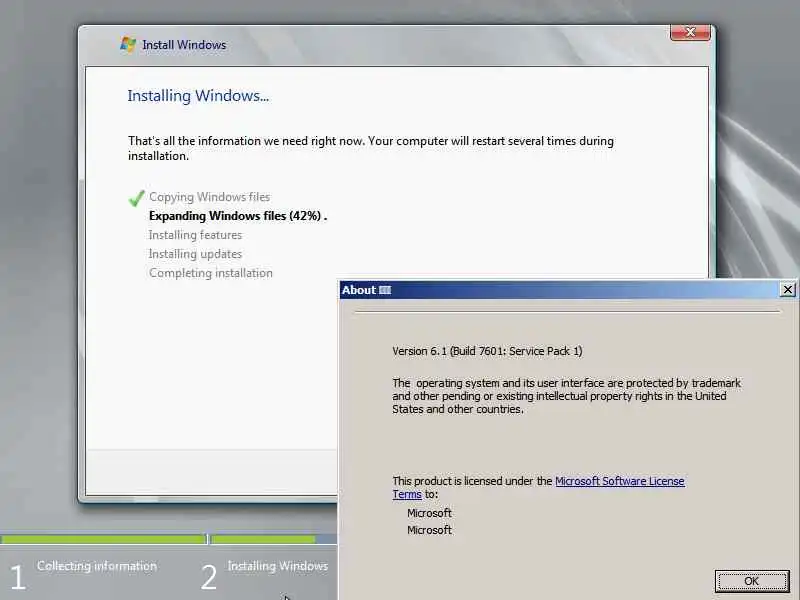Click the second 'Microsoft' licensee line
The width and height of the screenshot is (800, 600).
(429, 530)
